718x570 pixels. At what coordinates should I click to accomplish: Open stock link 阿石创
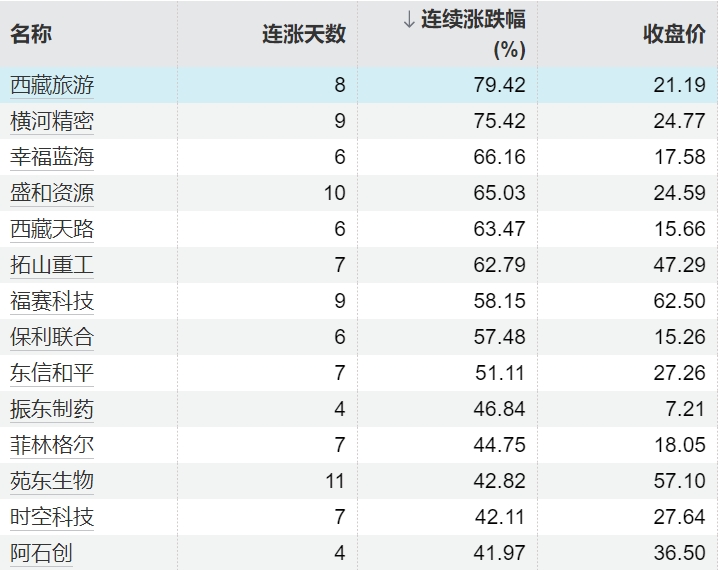[41, 553]
